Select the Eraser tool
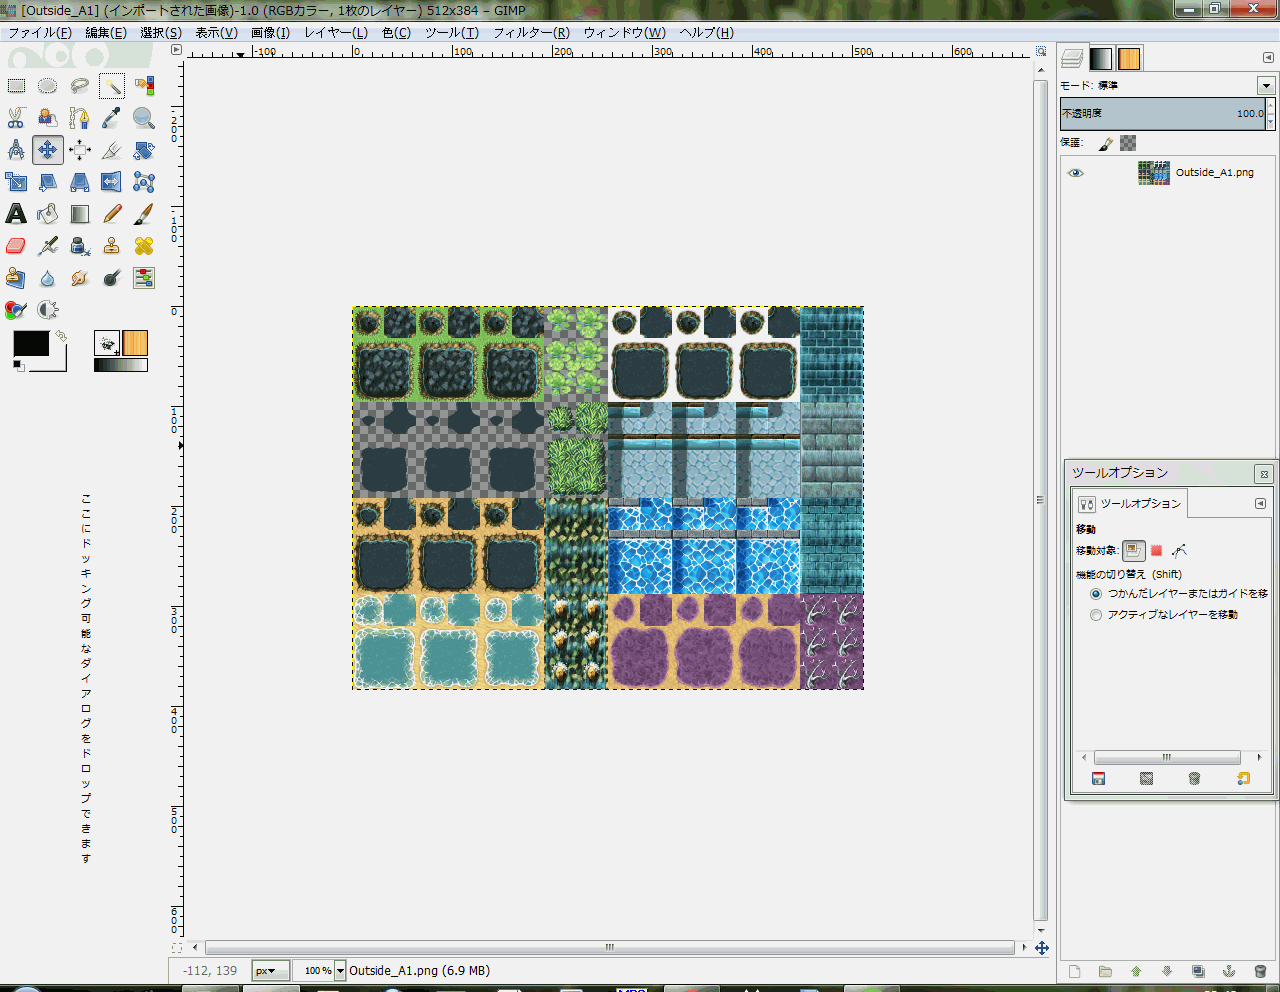The width and height of the screenshot is (1280, 992). pyautogui.click(x=16, y=246)
